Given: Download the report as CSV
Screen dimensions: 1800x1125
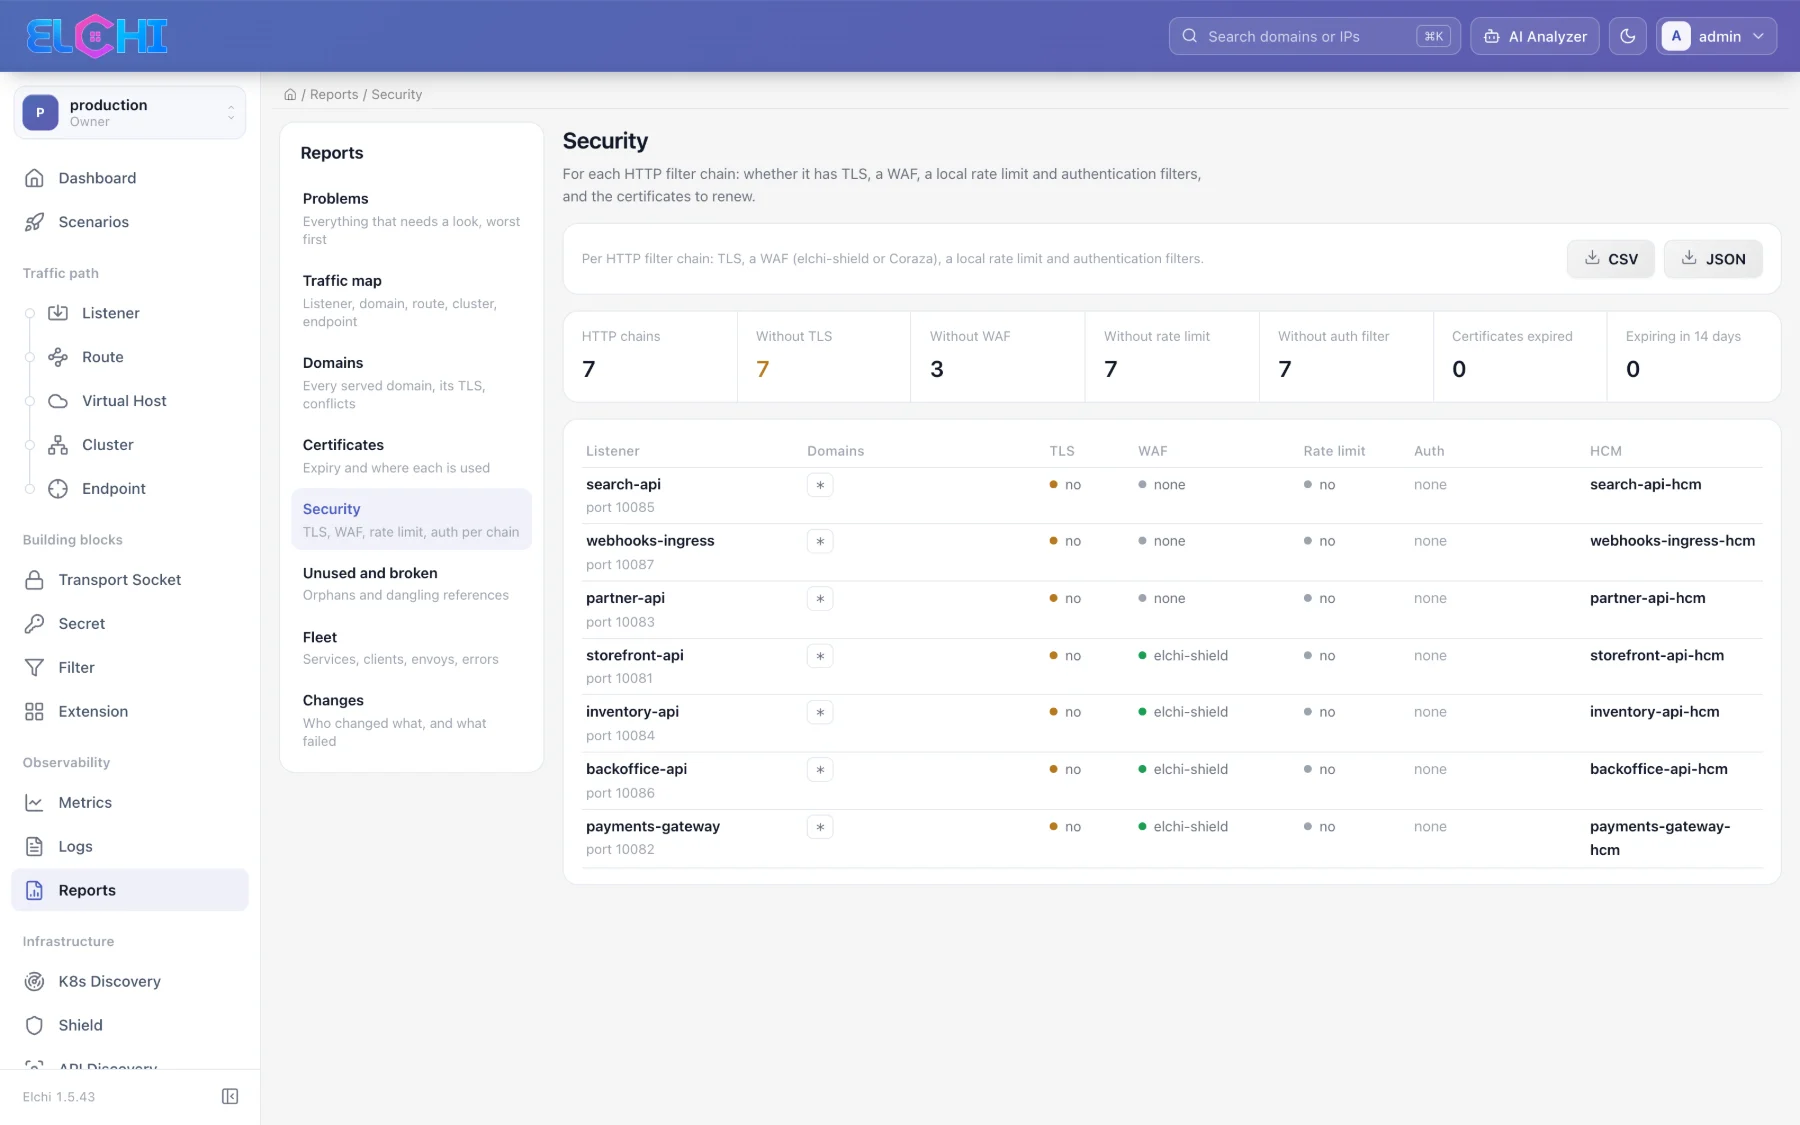Looking at the screenshot, I should point(1610,259).
